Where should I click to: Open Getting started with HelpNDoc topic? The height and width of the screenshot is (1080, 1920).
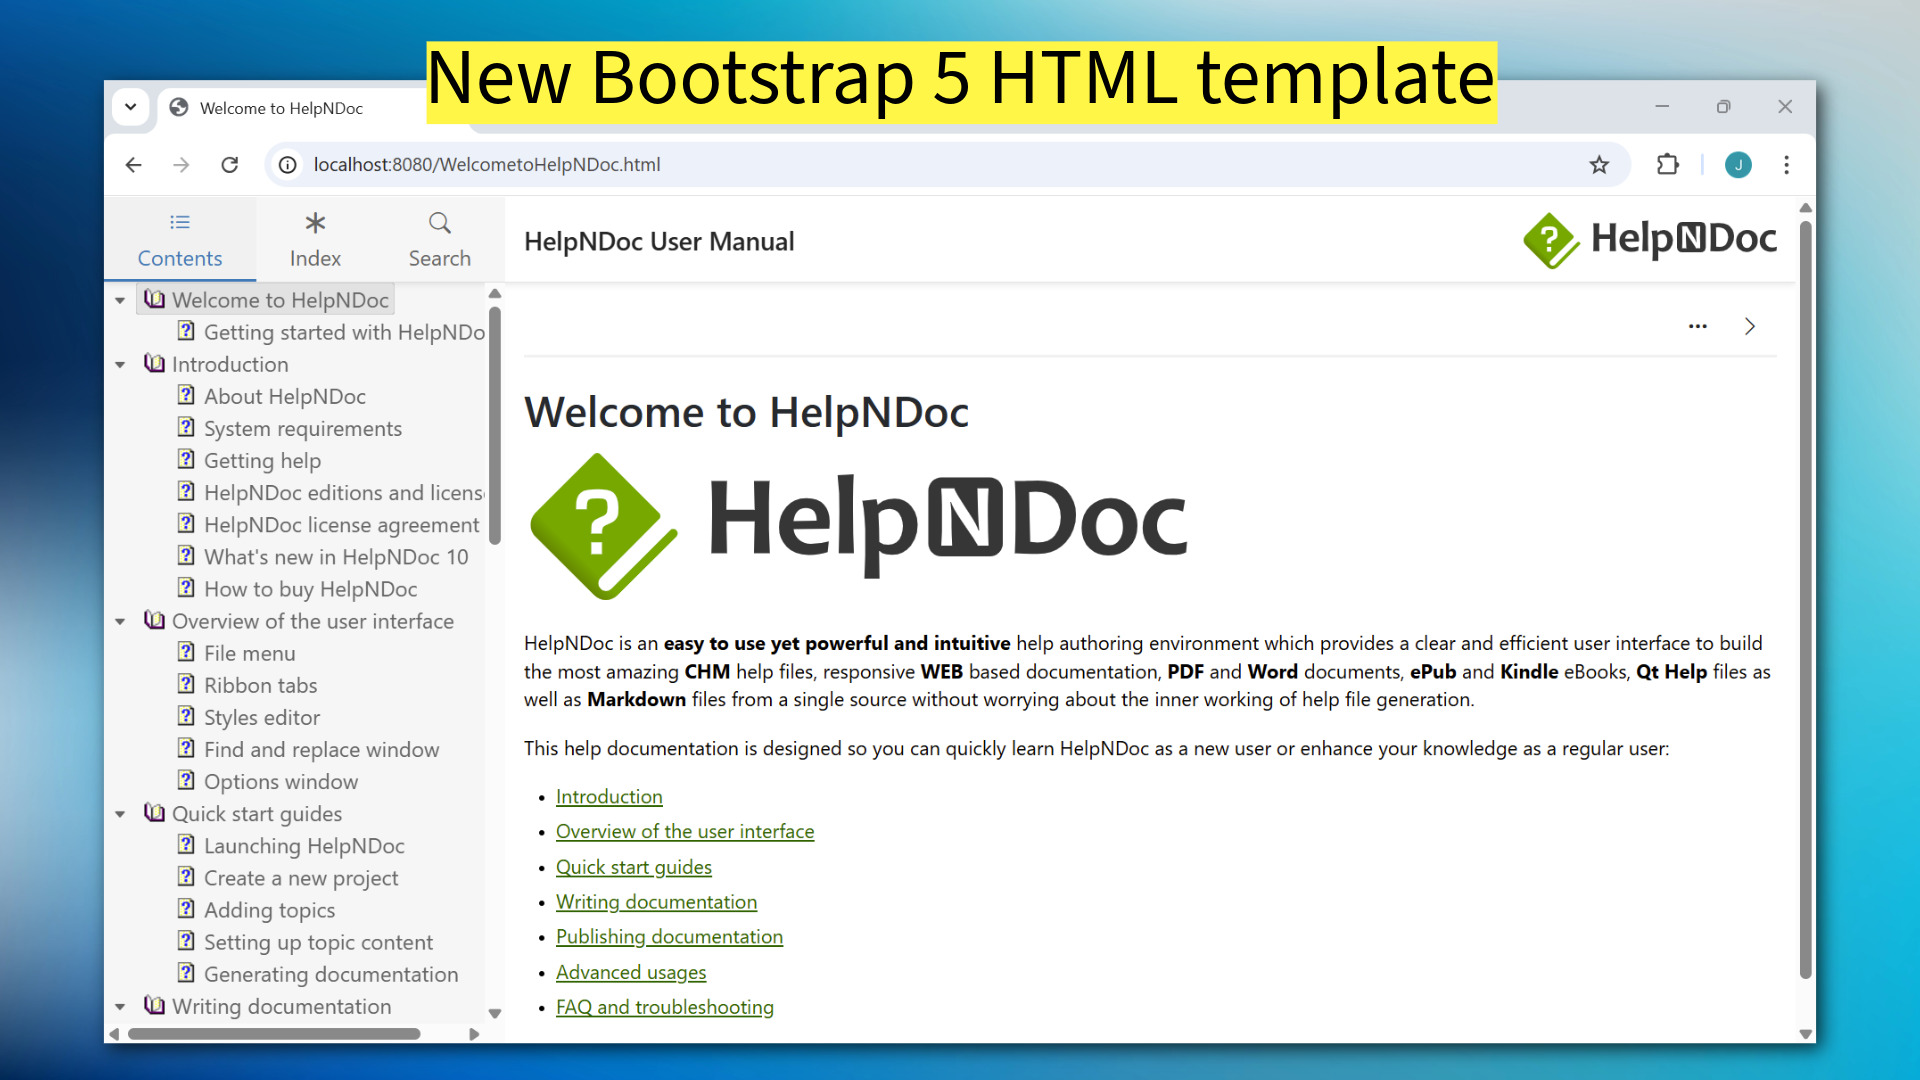pyautogui.click(x=344, y=332)
